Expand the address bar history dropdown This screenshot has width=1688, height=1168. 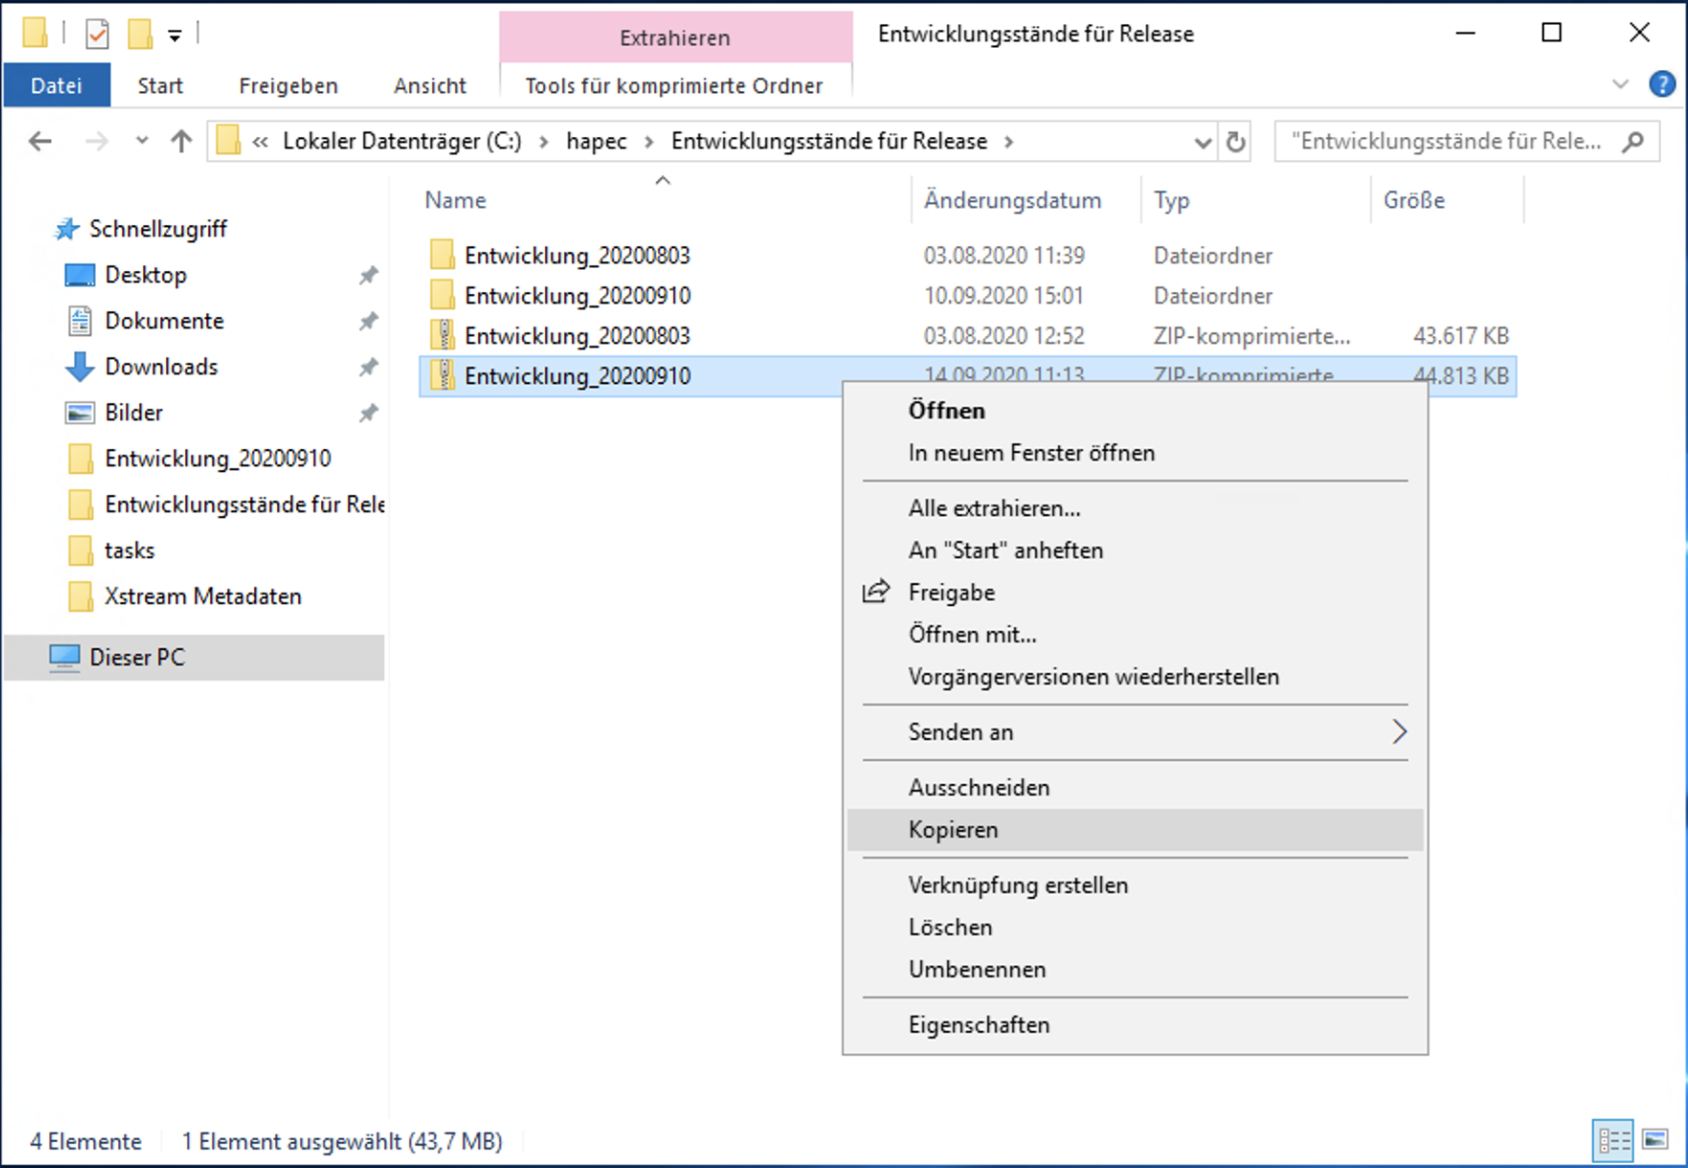click(1203, 142)
